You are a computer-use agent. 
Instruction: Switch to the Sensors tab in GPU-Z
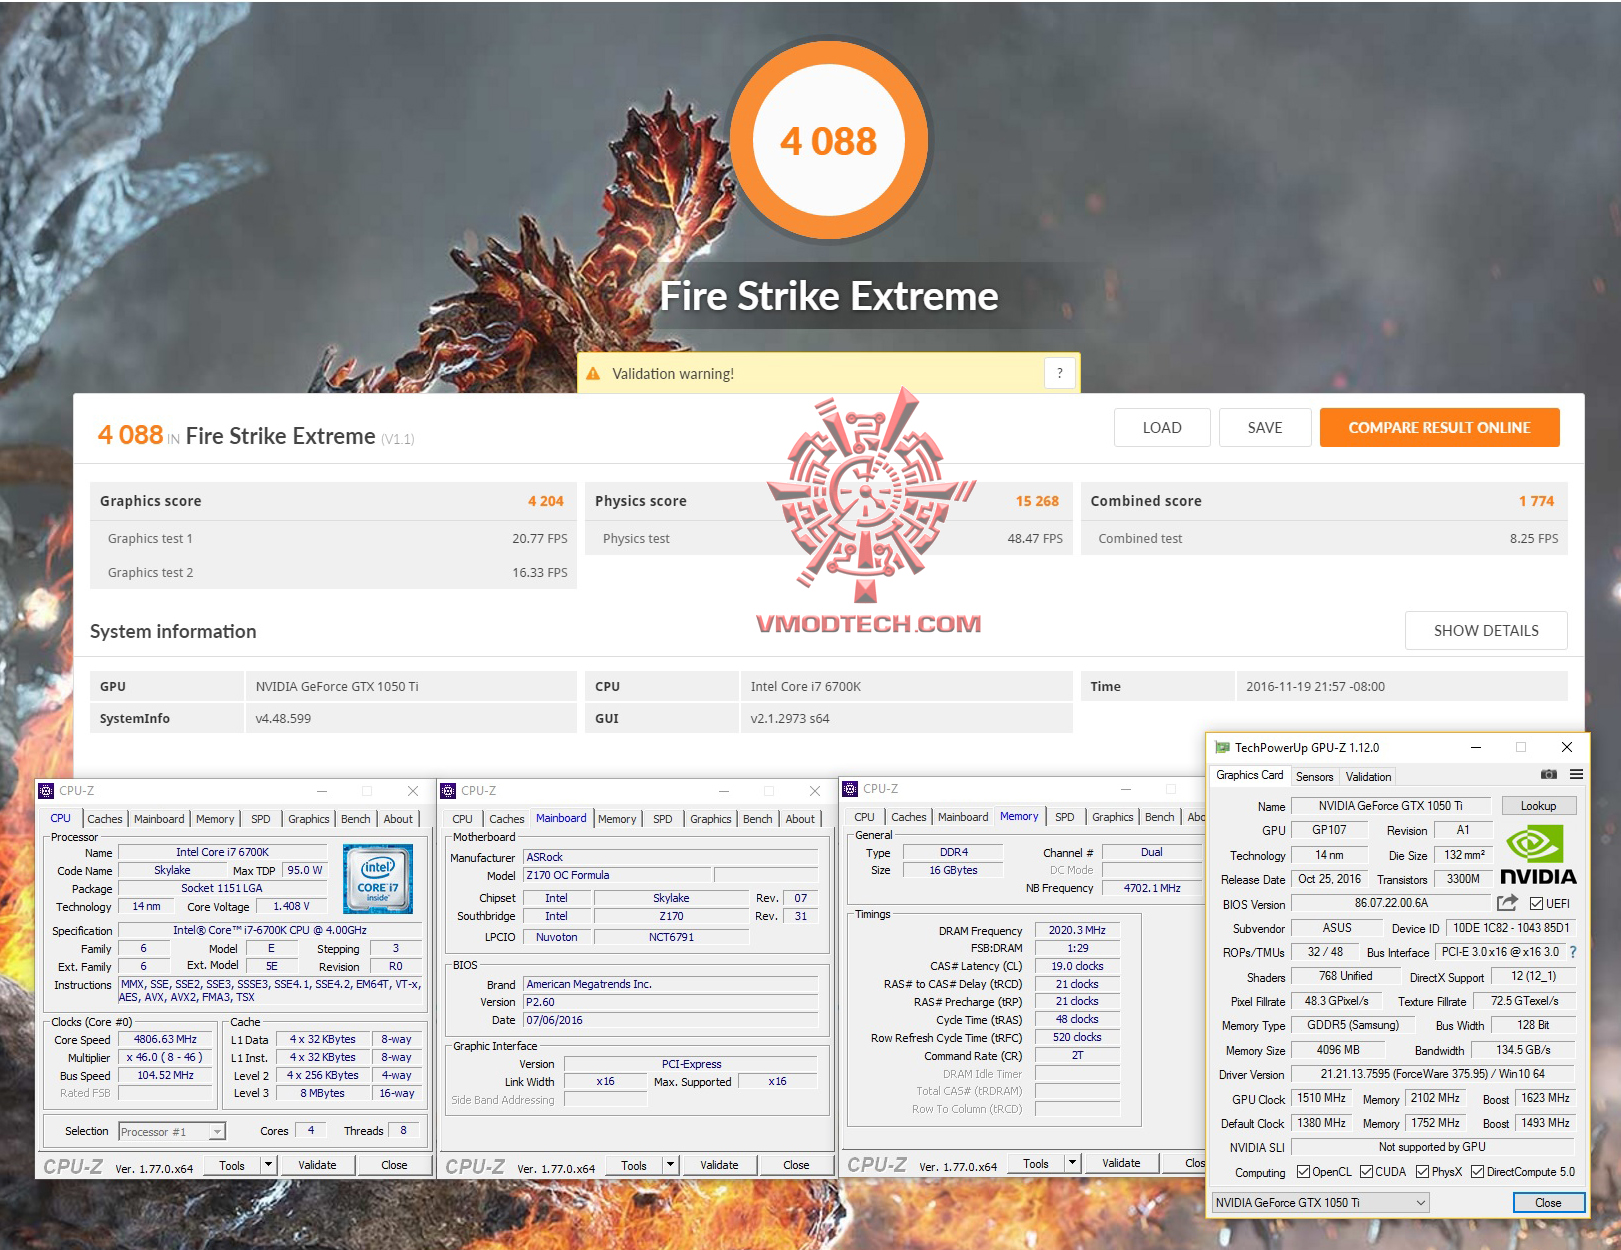click(x=1314, y=777)
